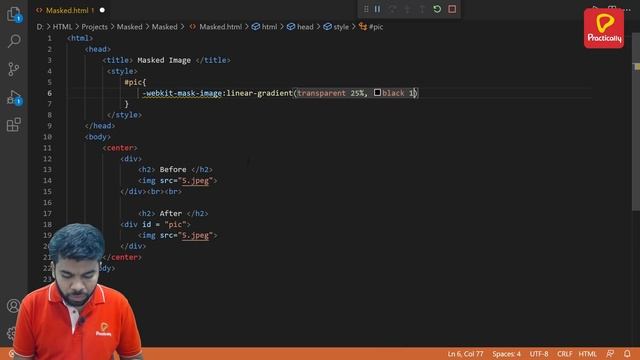
Task: Open the Accounts menu icon
Action: click(x=13, y=305)
